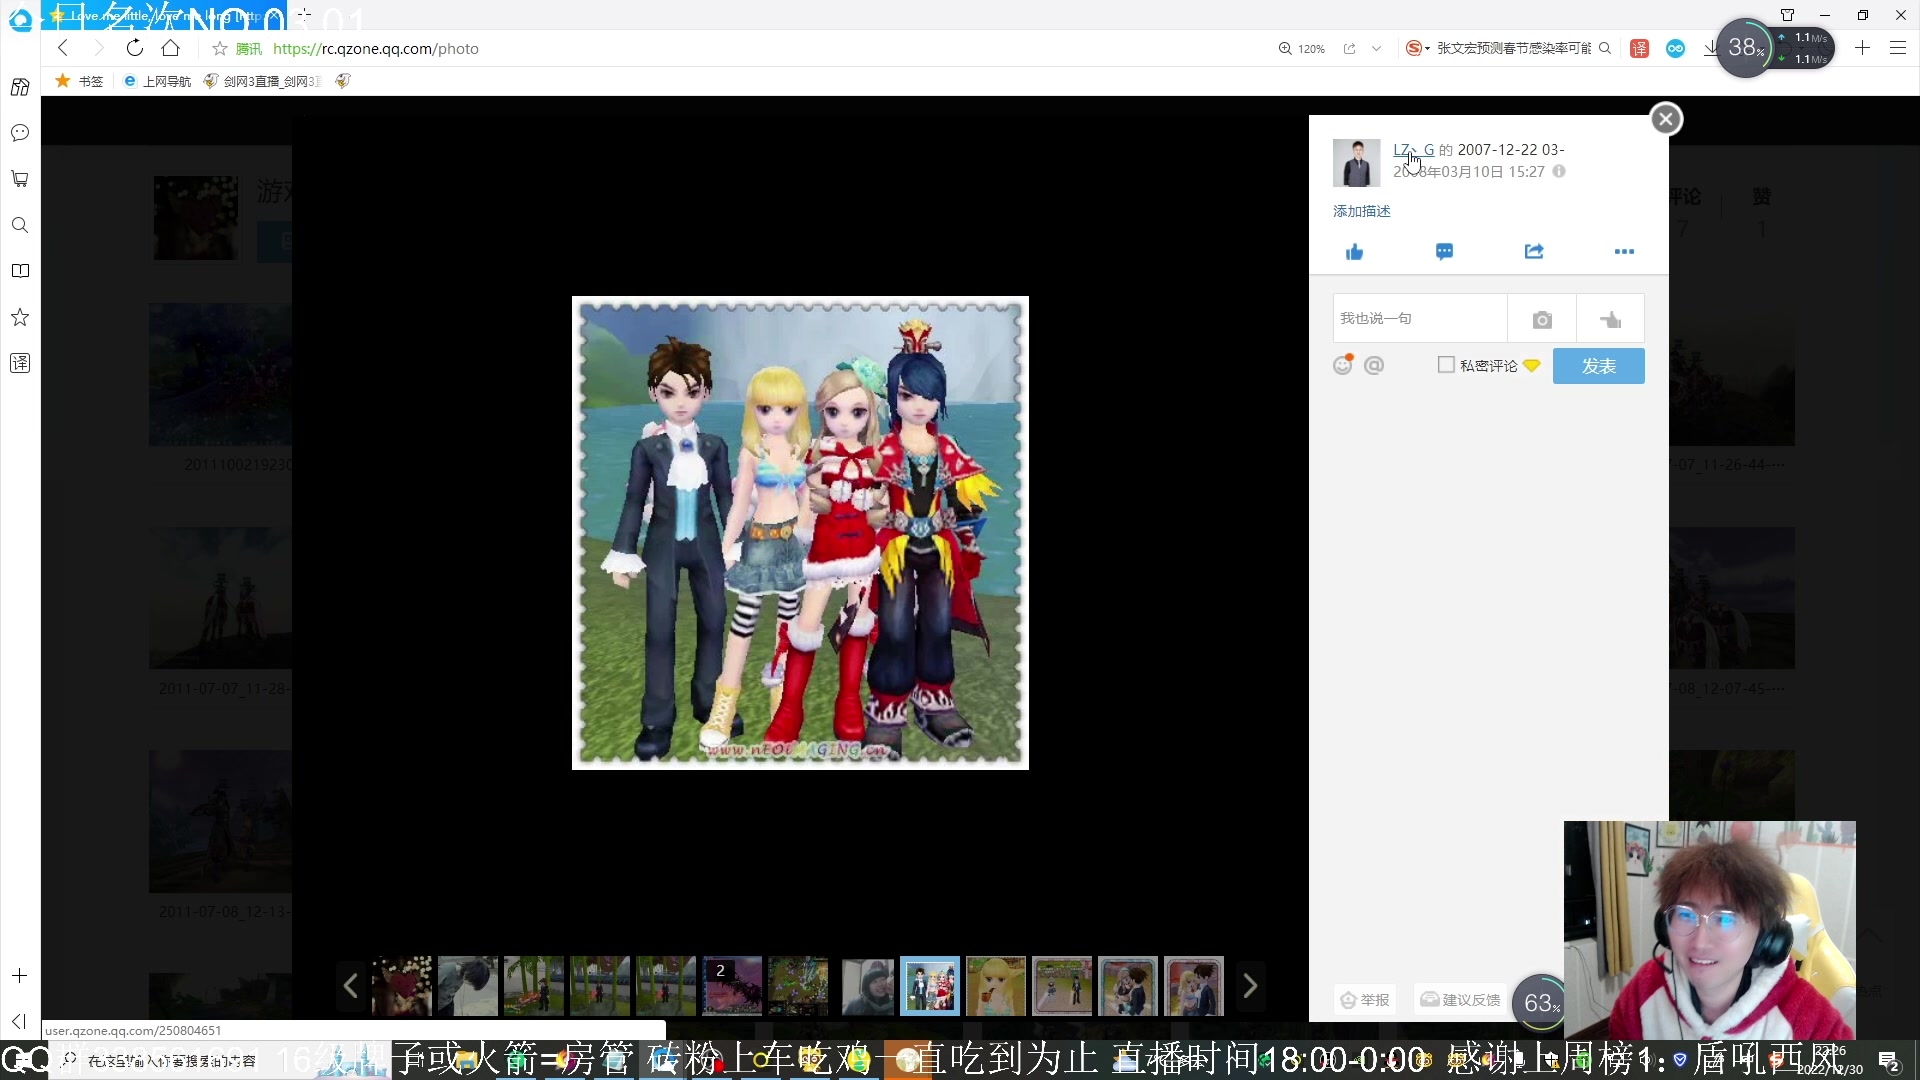Open the photo owner's avatar profile
Viewport: 1920px width, 1080px height.
(1356, 162)
